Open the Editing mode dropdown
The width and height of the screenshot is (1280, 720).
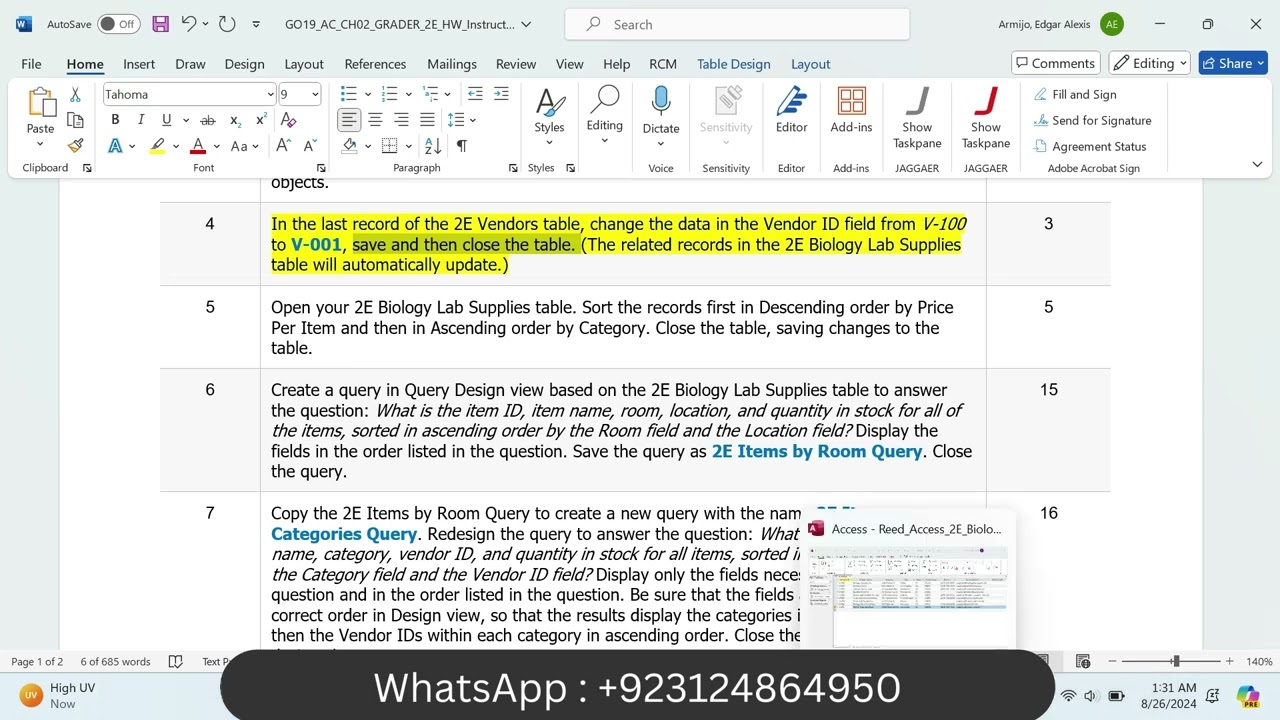click(1150, 63)
